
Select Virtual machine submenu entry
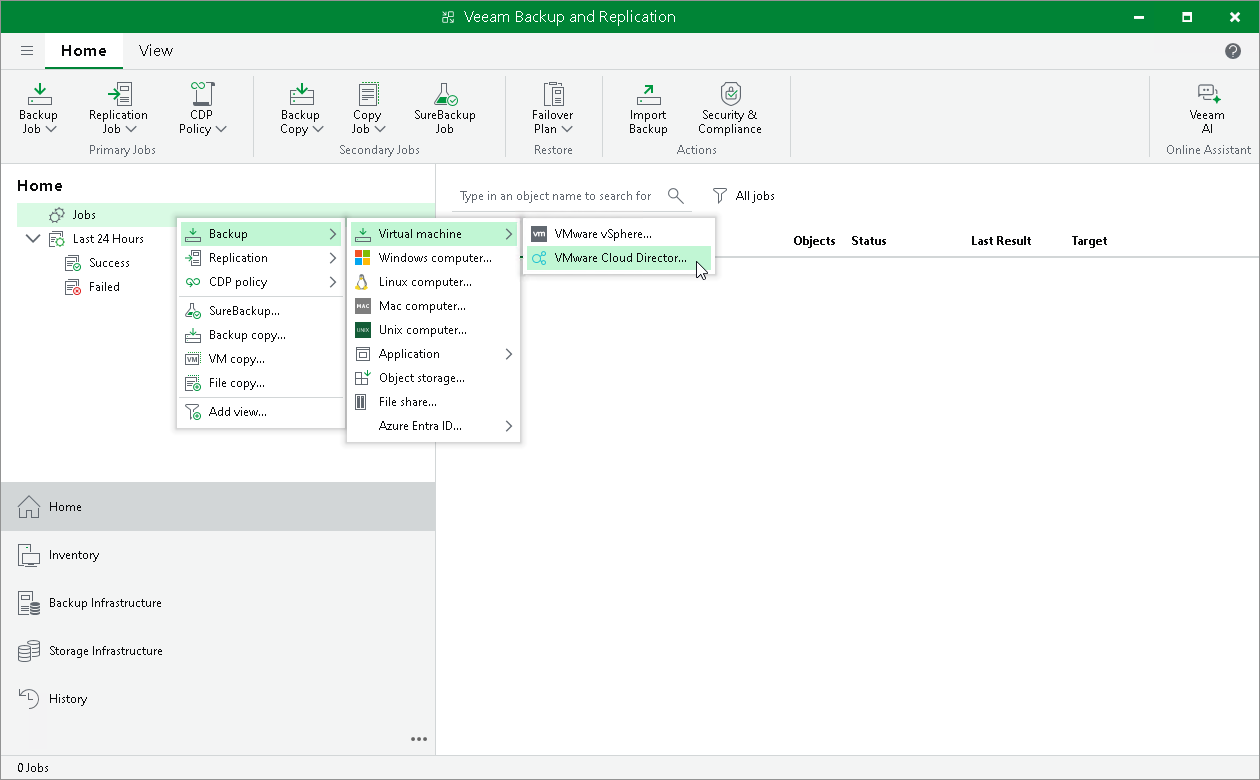(x=433, y=234)
